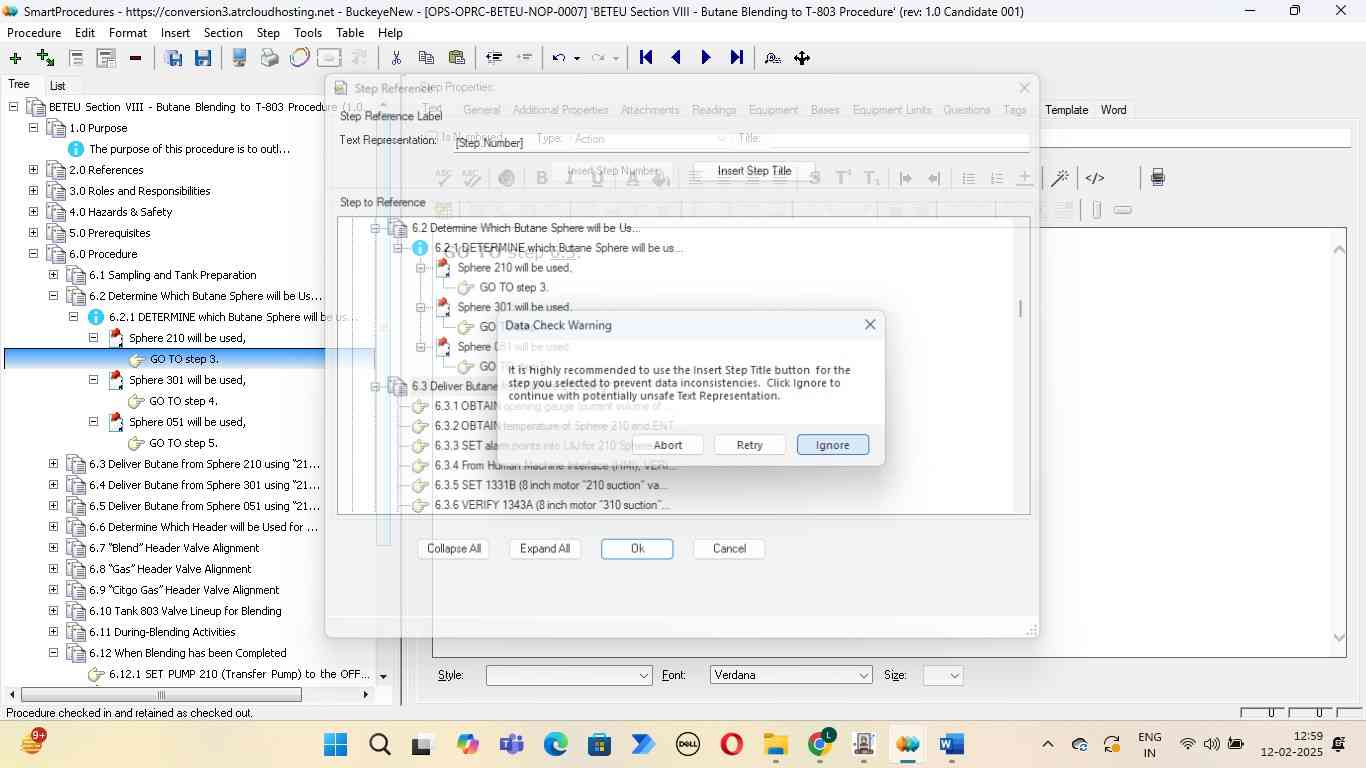1366x768 pixels.
Task: Expand 2.0 References in the tree
Action: (x=34, y=170)
